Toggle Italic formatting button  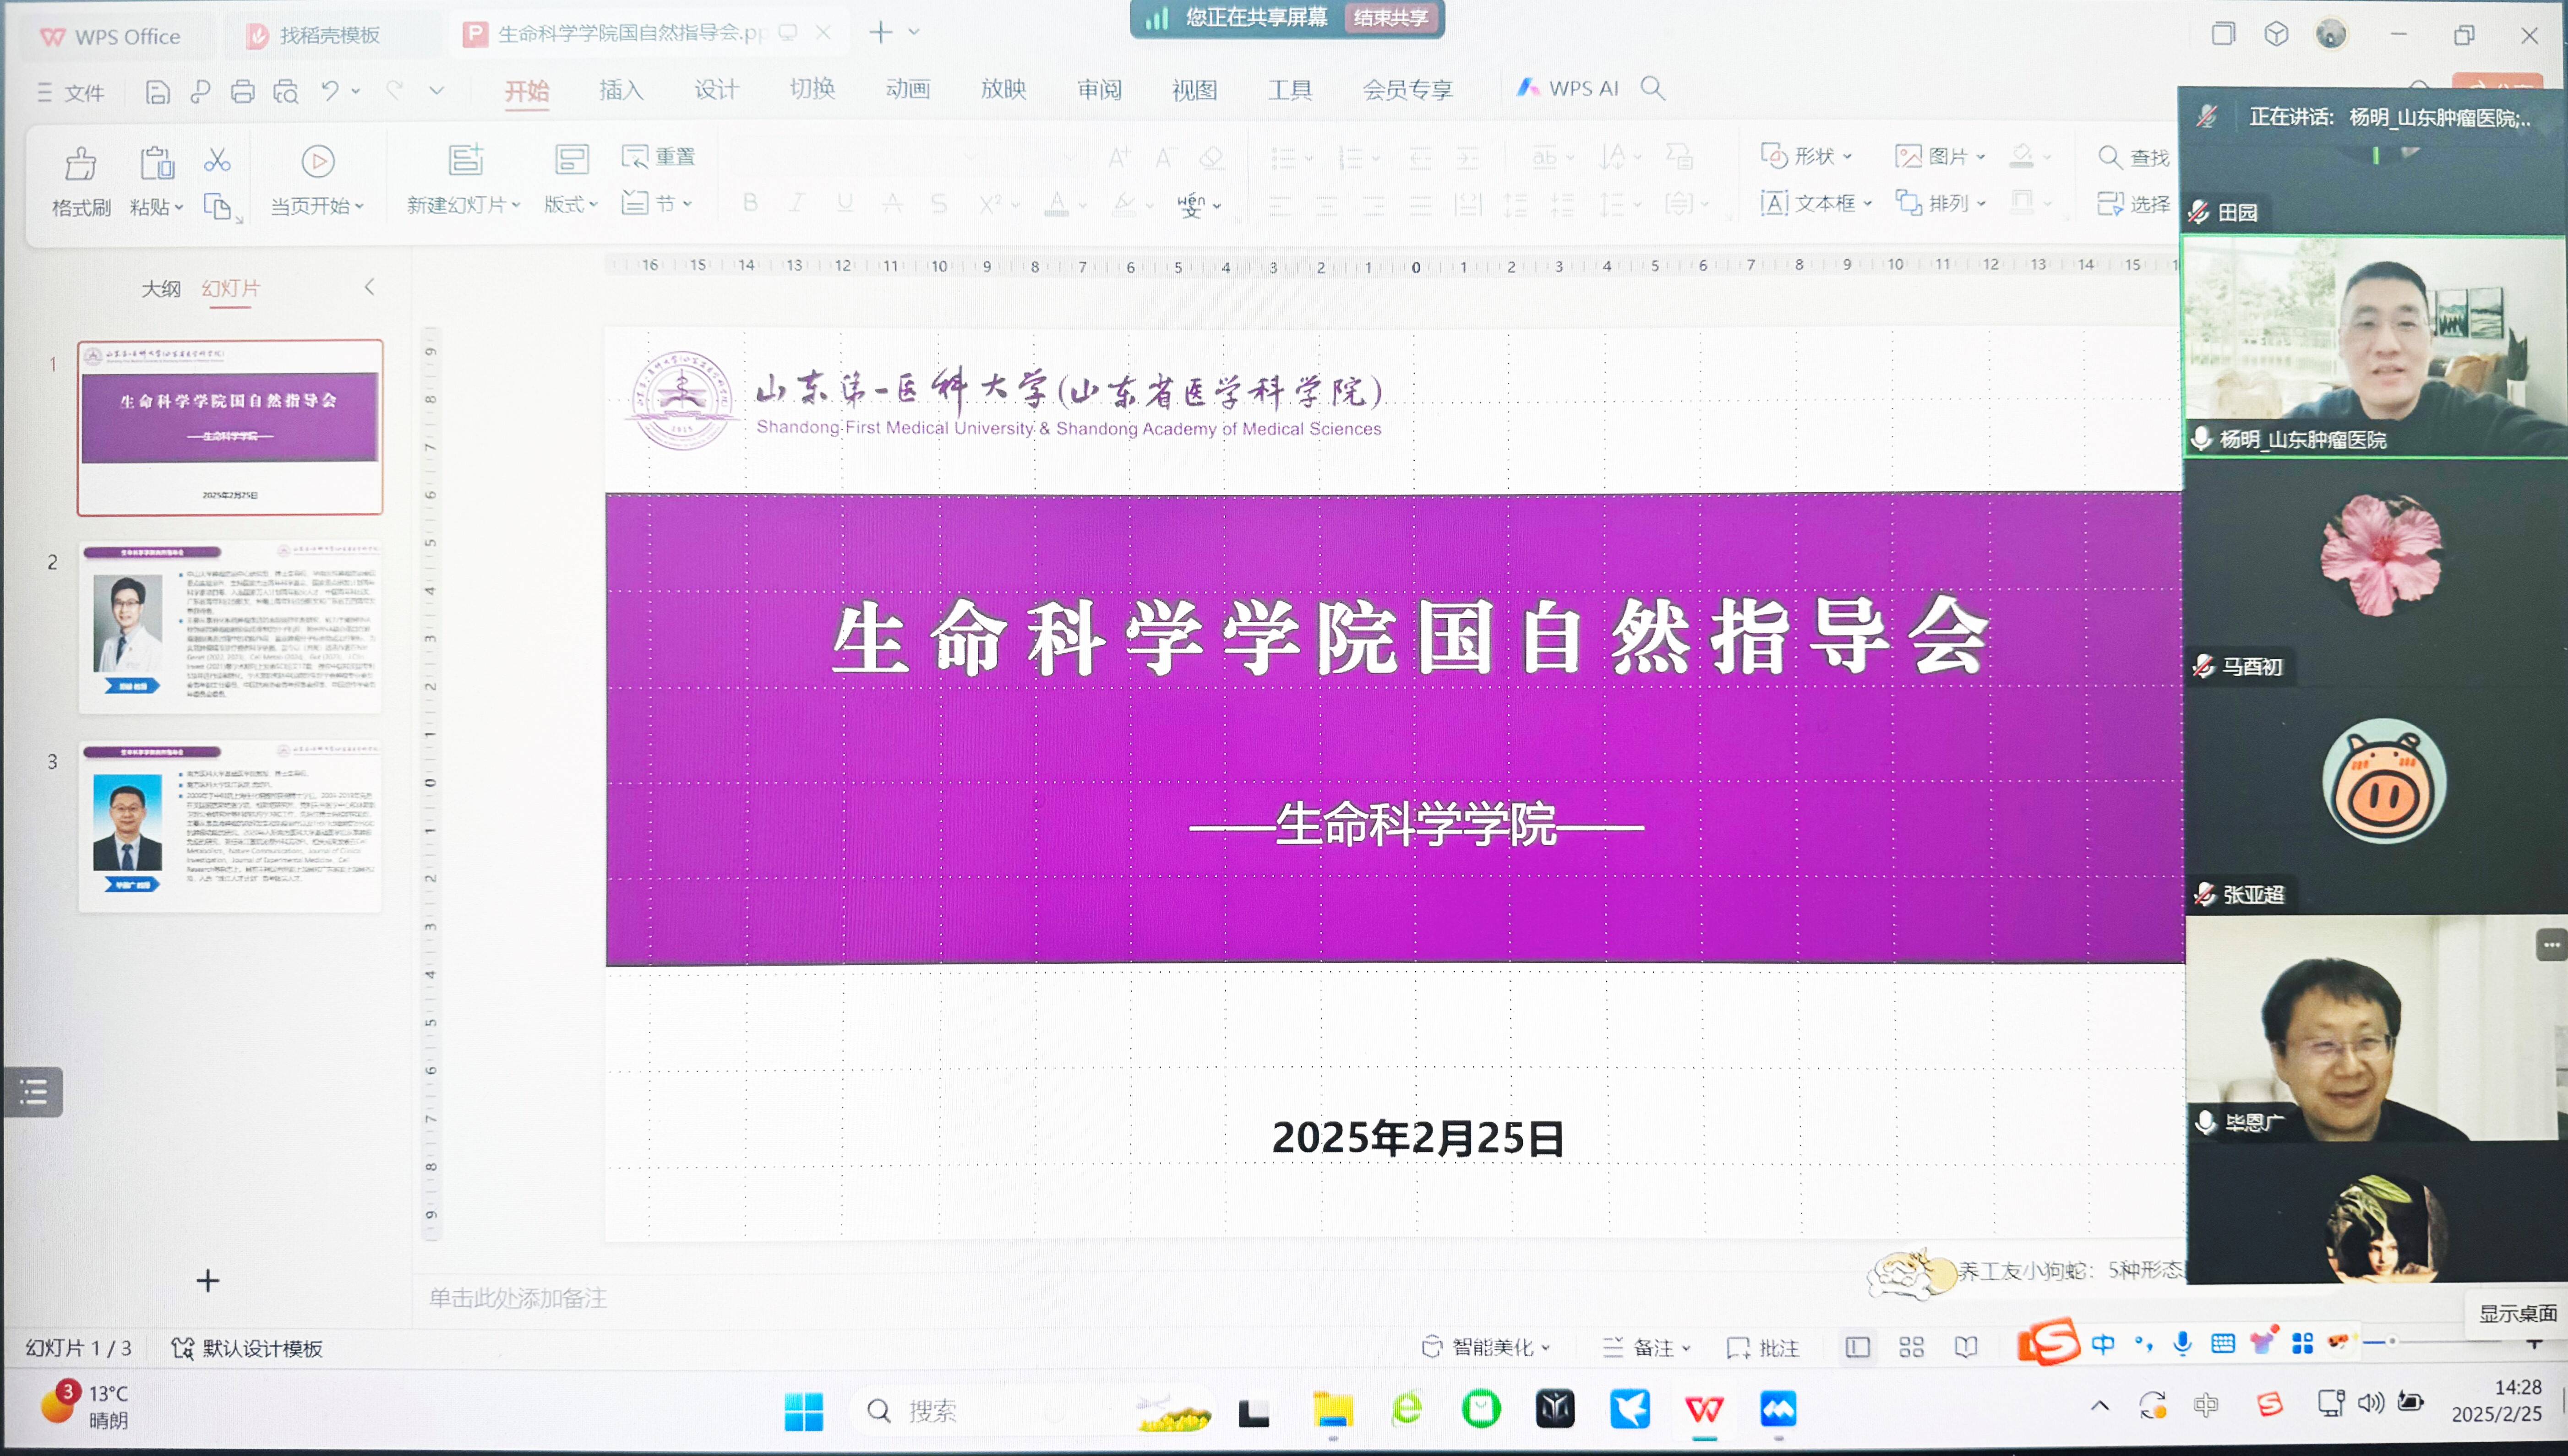point(797,203)
